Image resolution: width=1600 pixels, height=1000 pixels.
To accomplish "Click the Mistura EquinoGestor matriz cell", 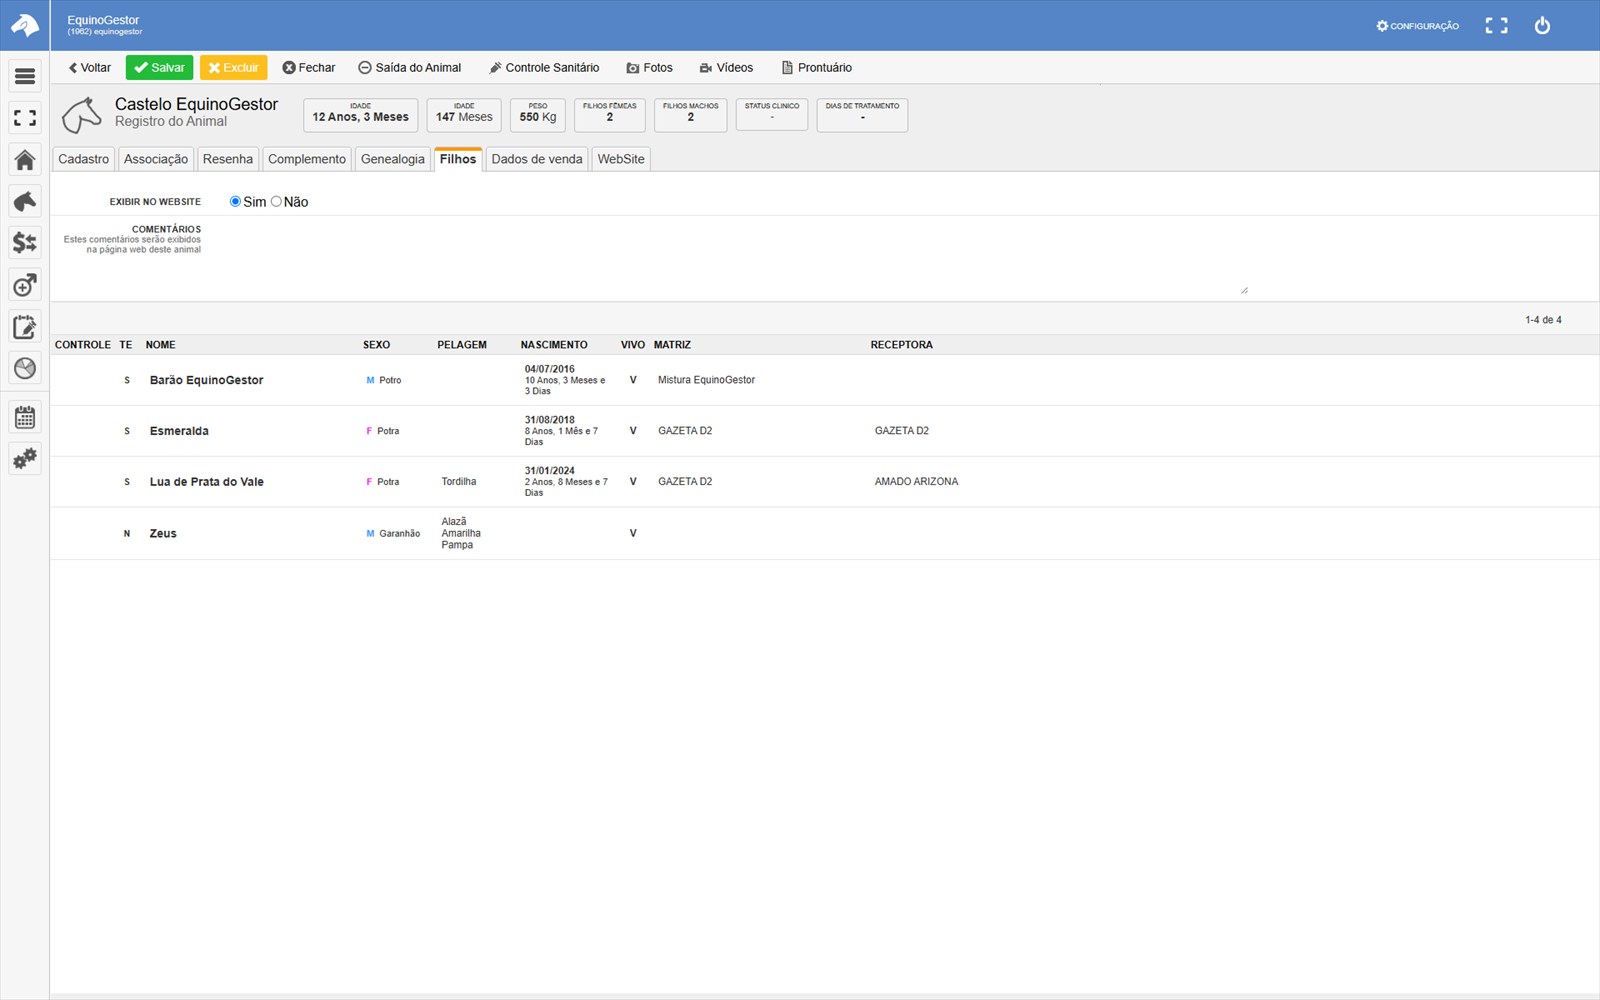I will coord(706,380).
